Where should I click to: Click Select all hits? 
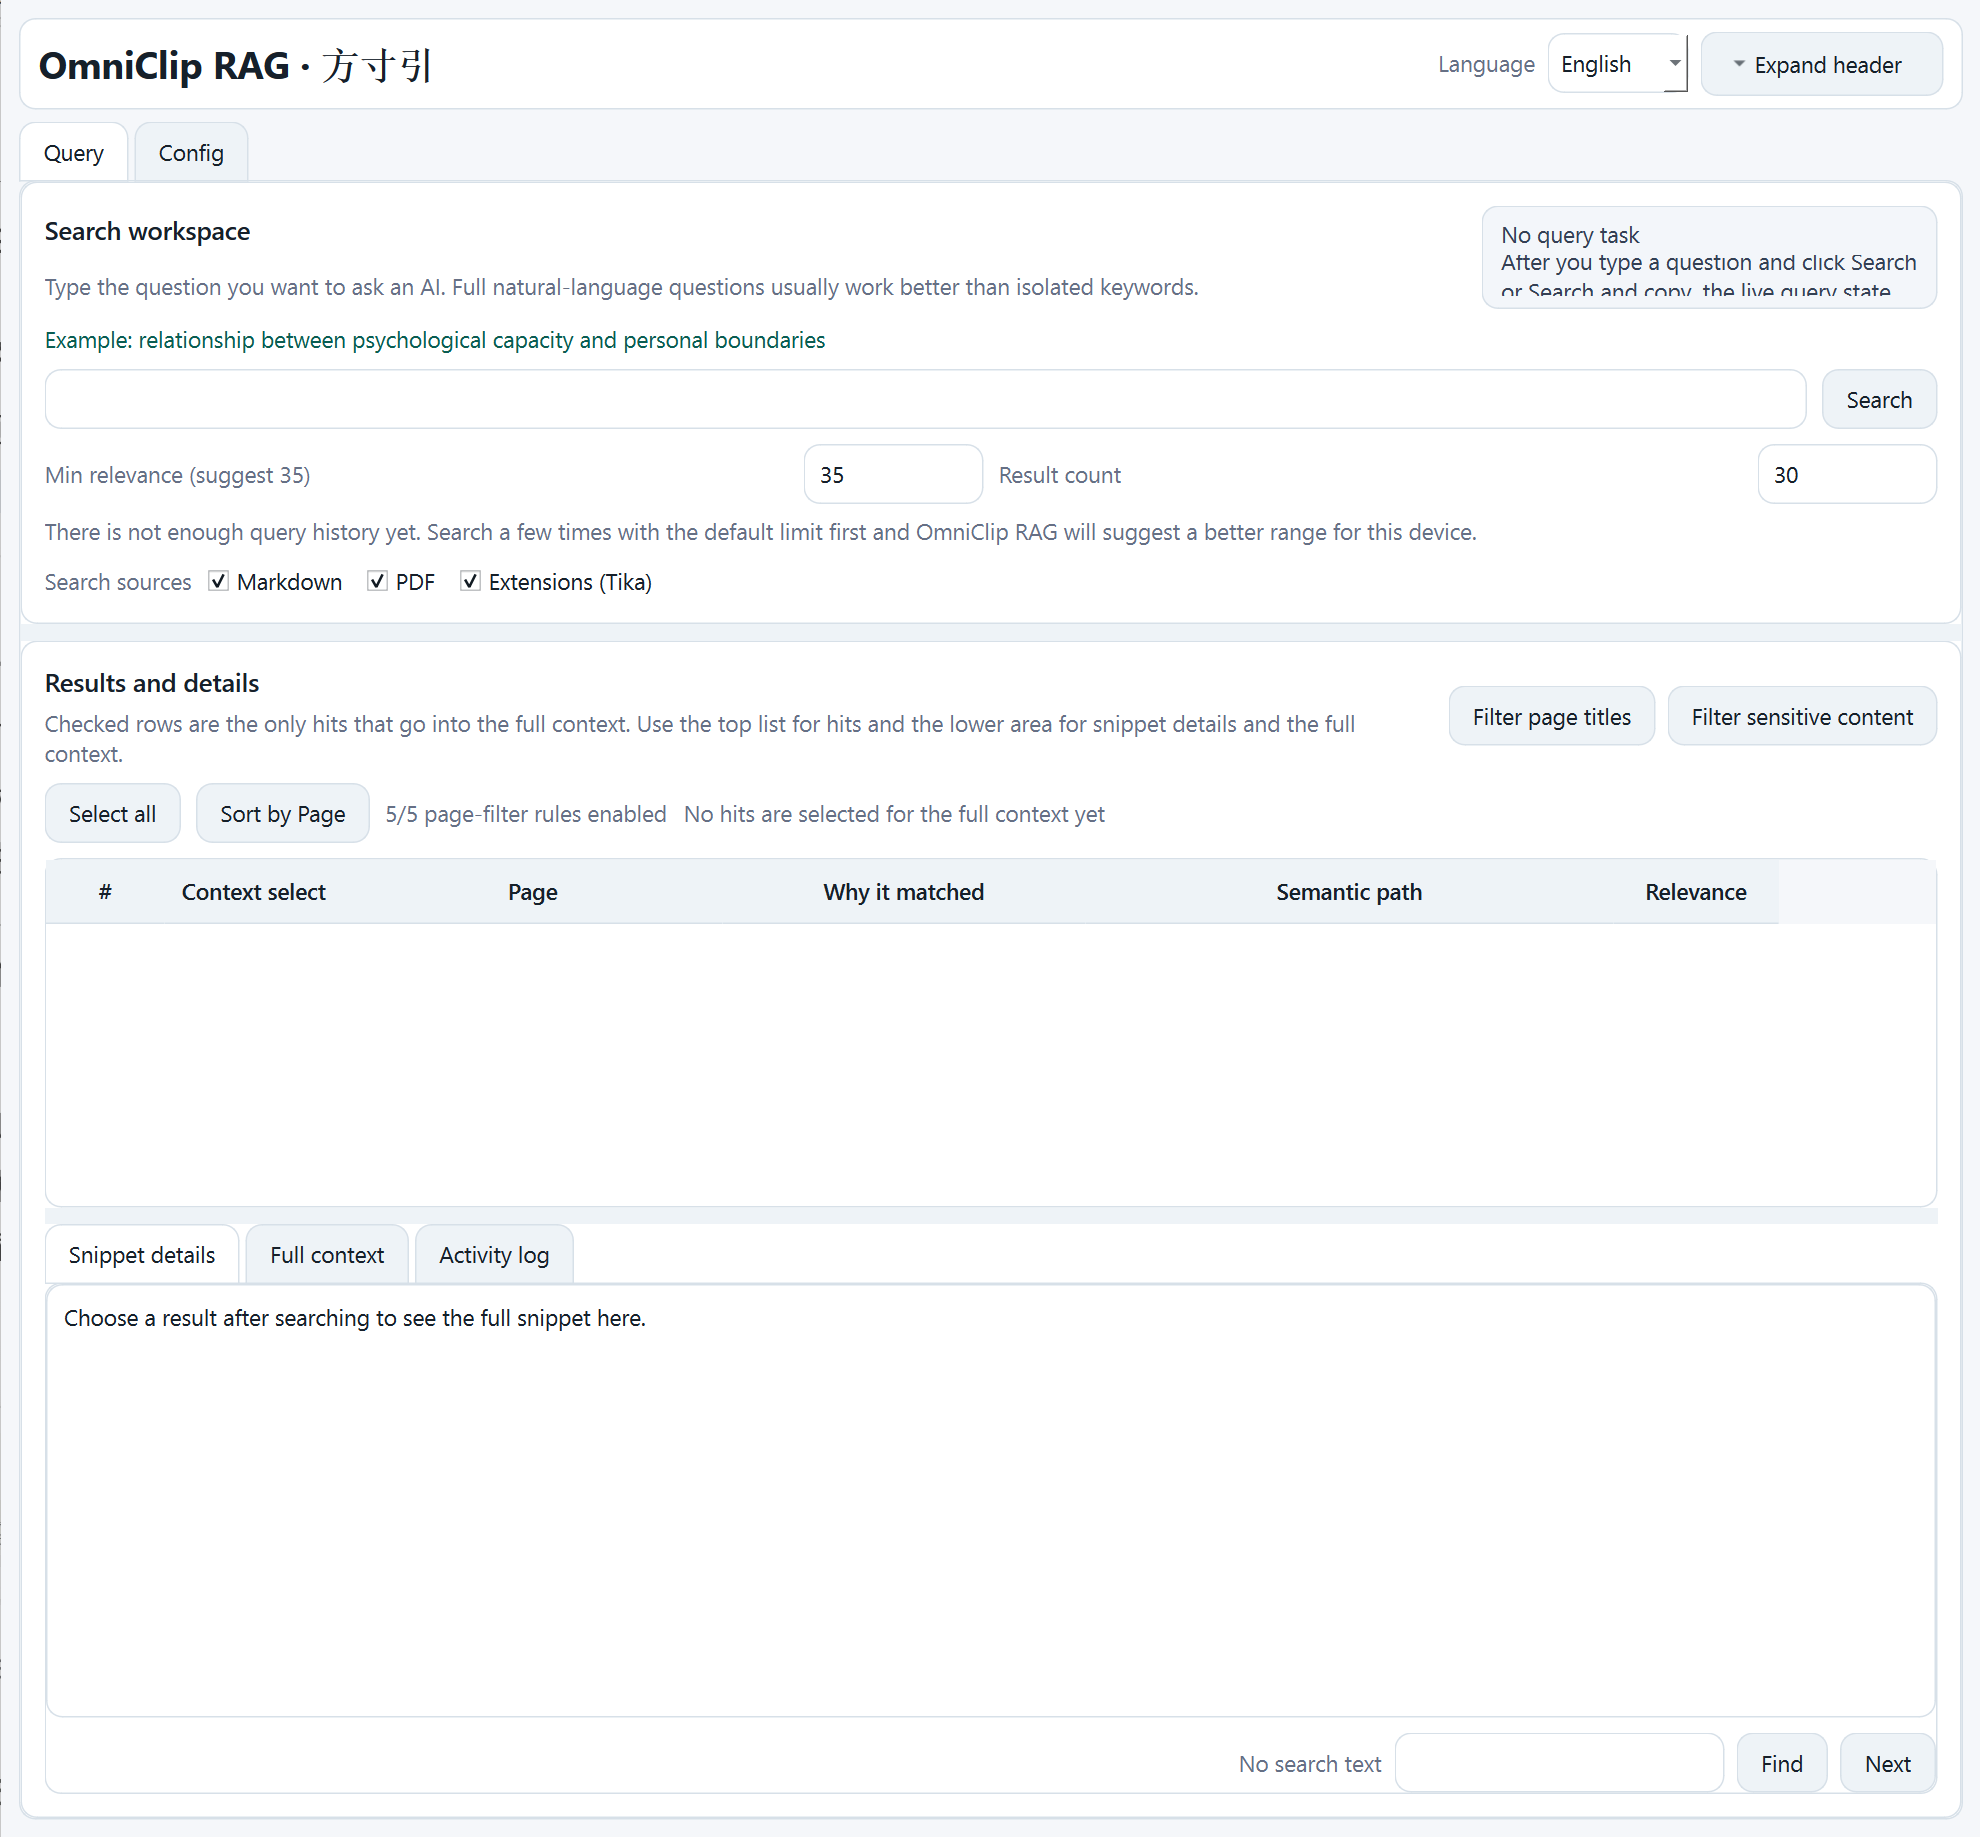[x=113, y=814]
